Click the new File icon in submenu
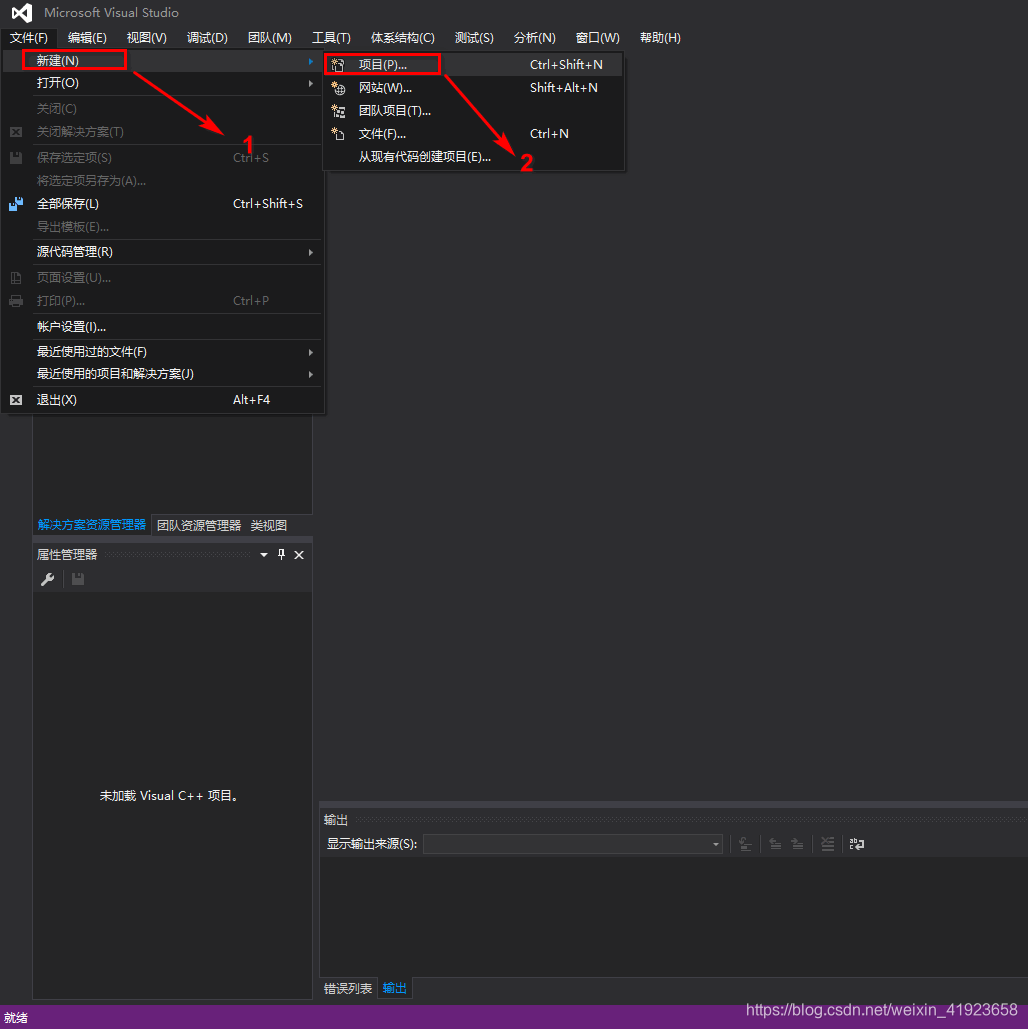The height and width of the screenshot is (1029, 1028). (338, 133)
